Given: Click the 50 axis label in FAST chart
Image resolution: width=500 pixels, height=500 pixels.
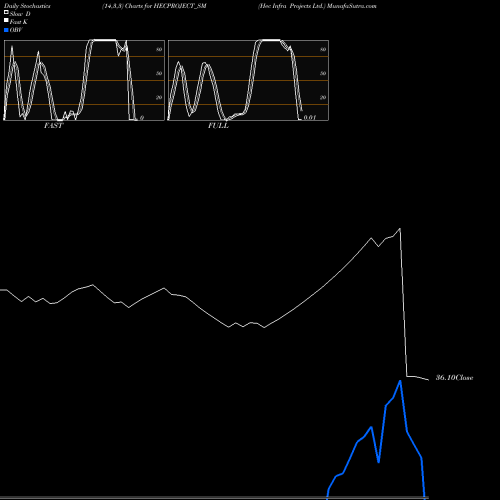Looking at the screenshot, I should point(159,73).
